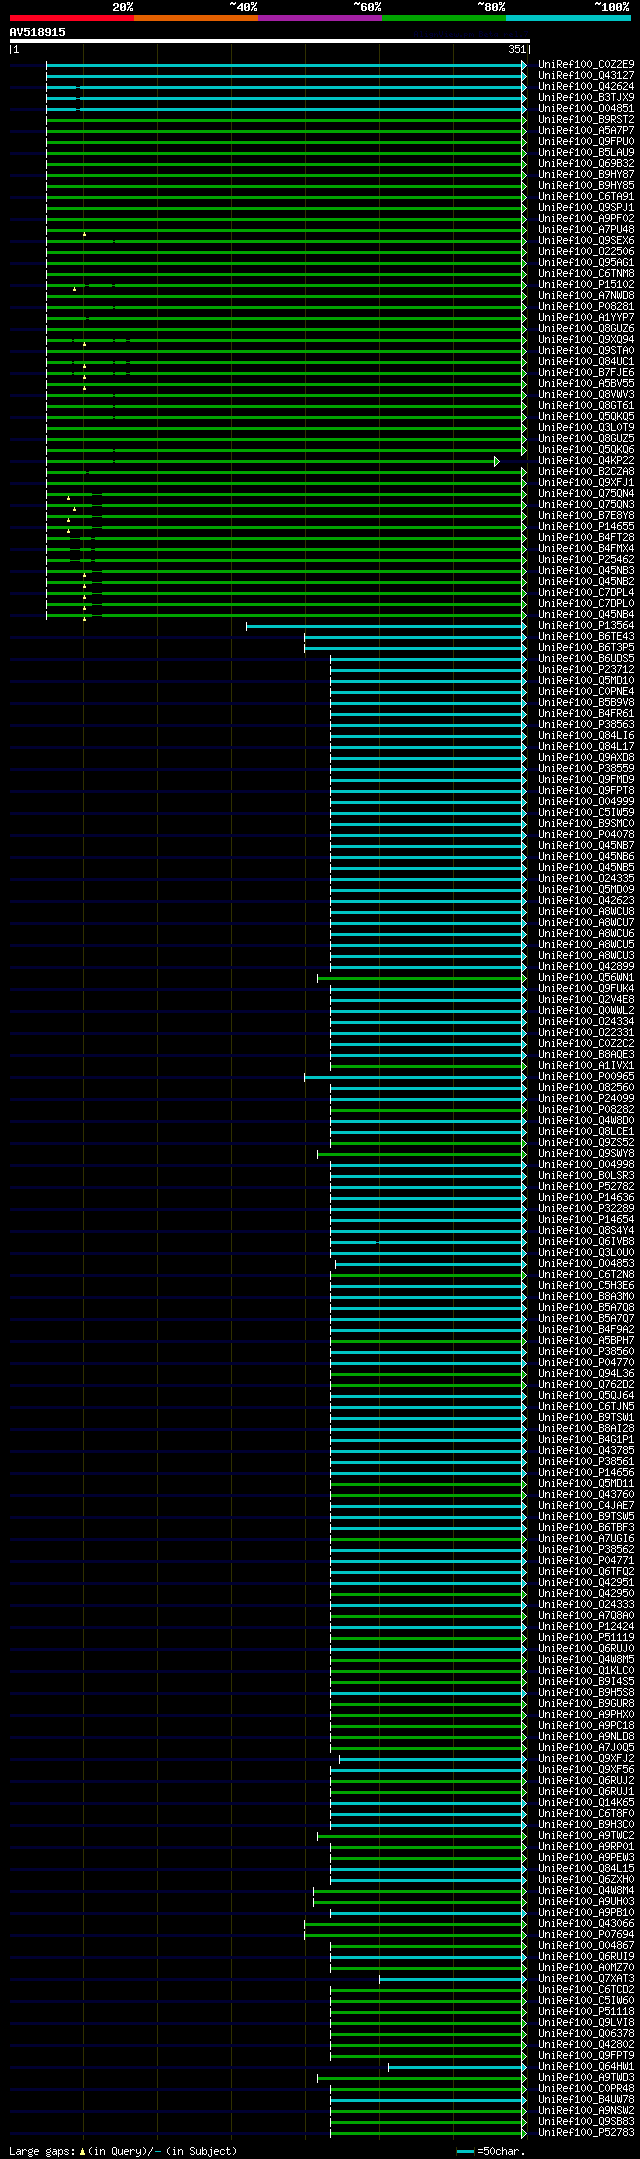Select the UniRef100_A9PF02 label

coord(586,219)
